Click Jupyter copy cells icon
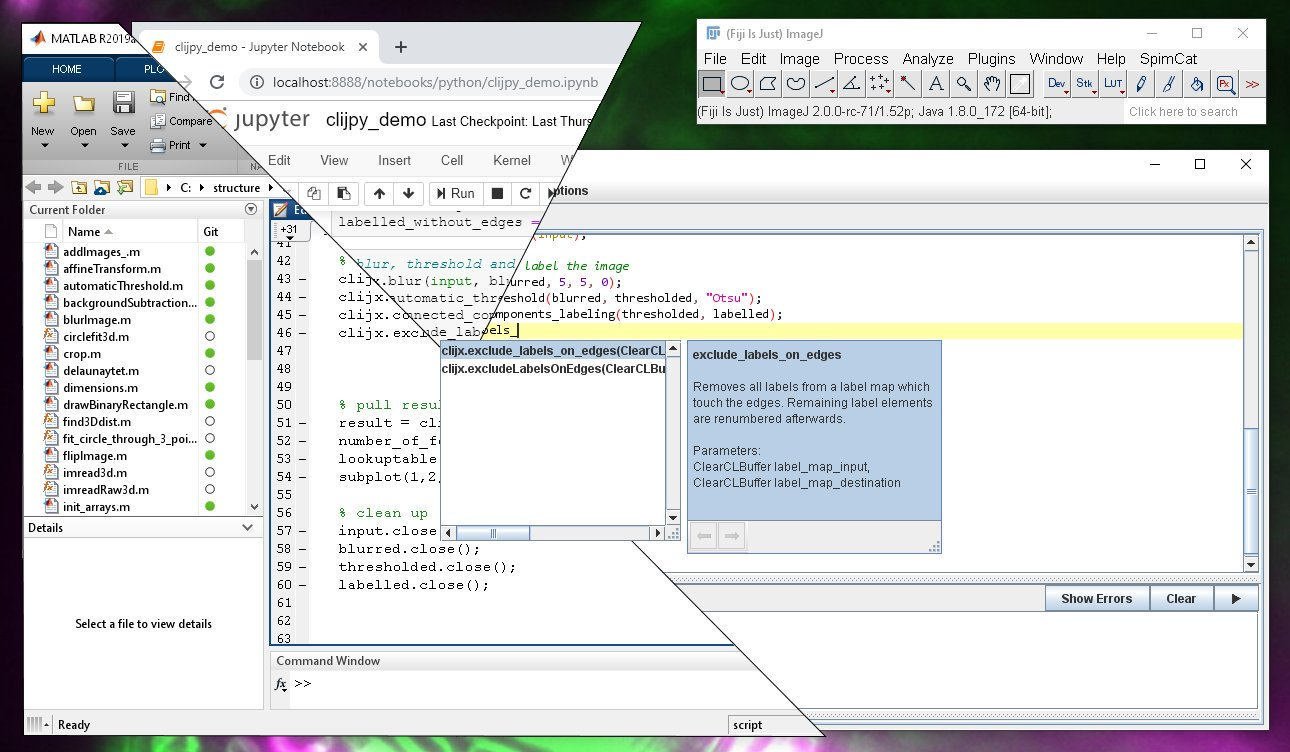 point(315,193)
